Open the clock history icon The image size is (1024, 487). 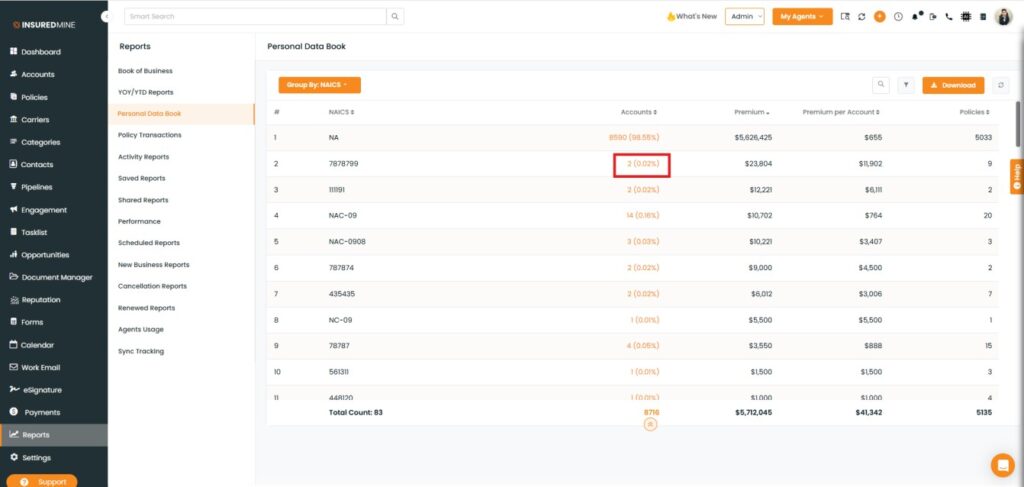point(898,17)
